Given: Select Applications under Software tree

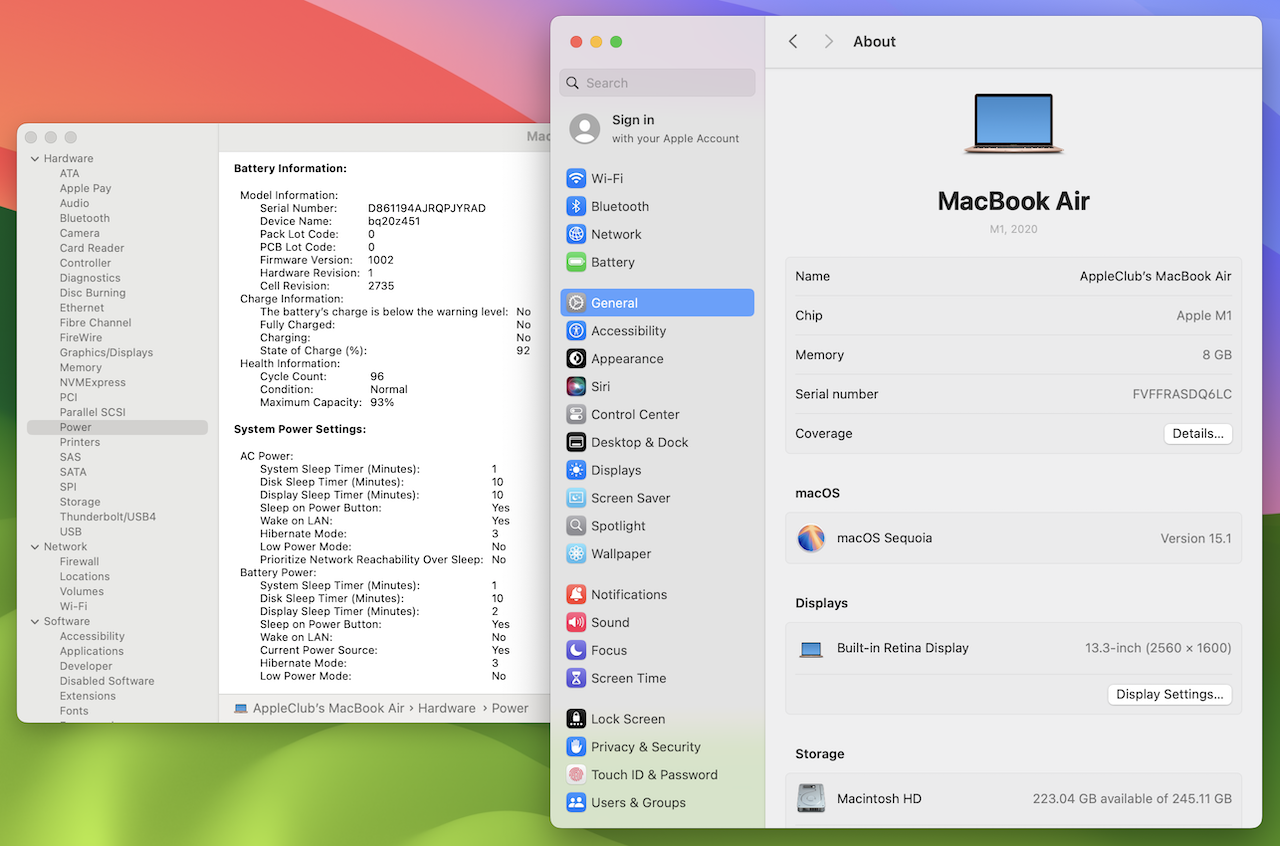Looking at the screenshot, I should click(x=92, y=651).
